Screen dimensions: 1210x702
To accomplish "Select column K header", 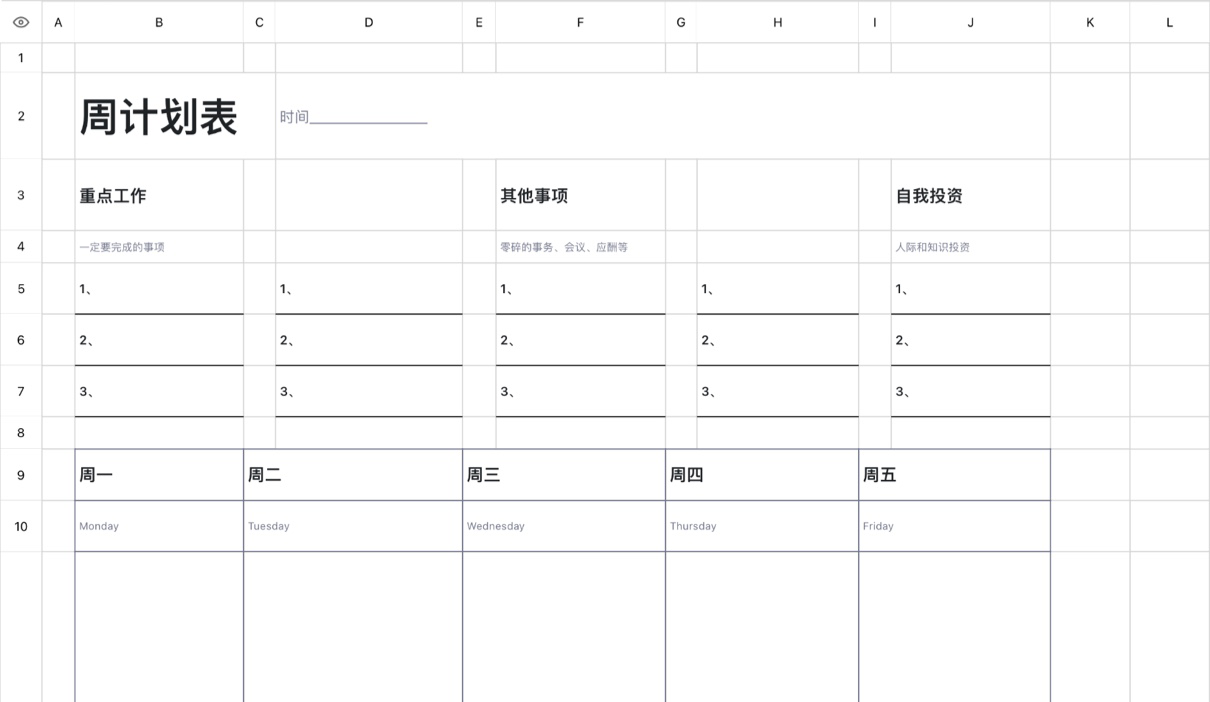I will click(x=1090, y=22).
